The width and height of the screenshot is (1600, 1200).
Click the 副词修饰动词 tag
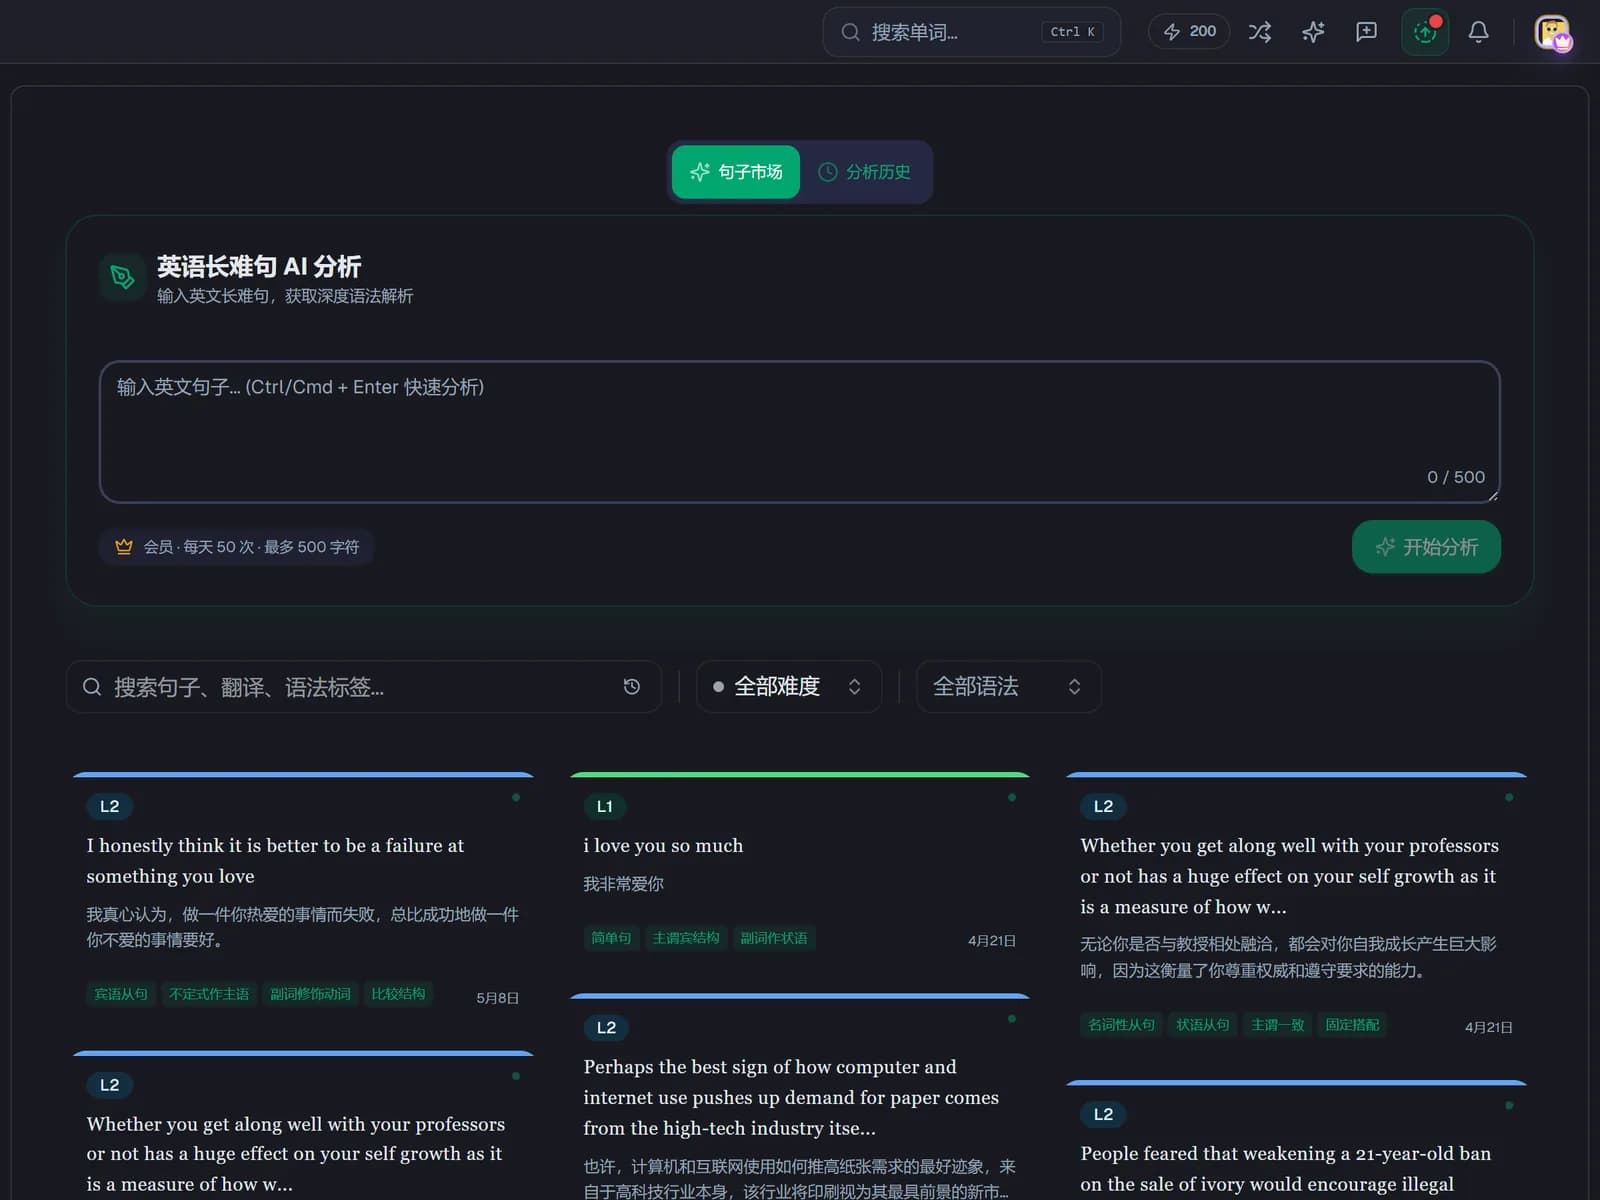pos(310,994)
